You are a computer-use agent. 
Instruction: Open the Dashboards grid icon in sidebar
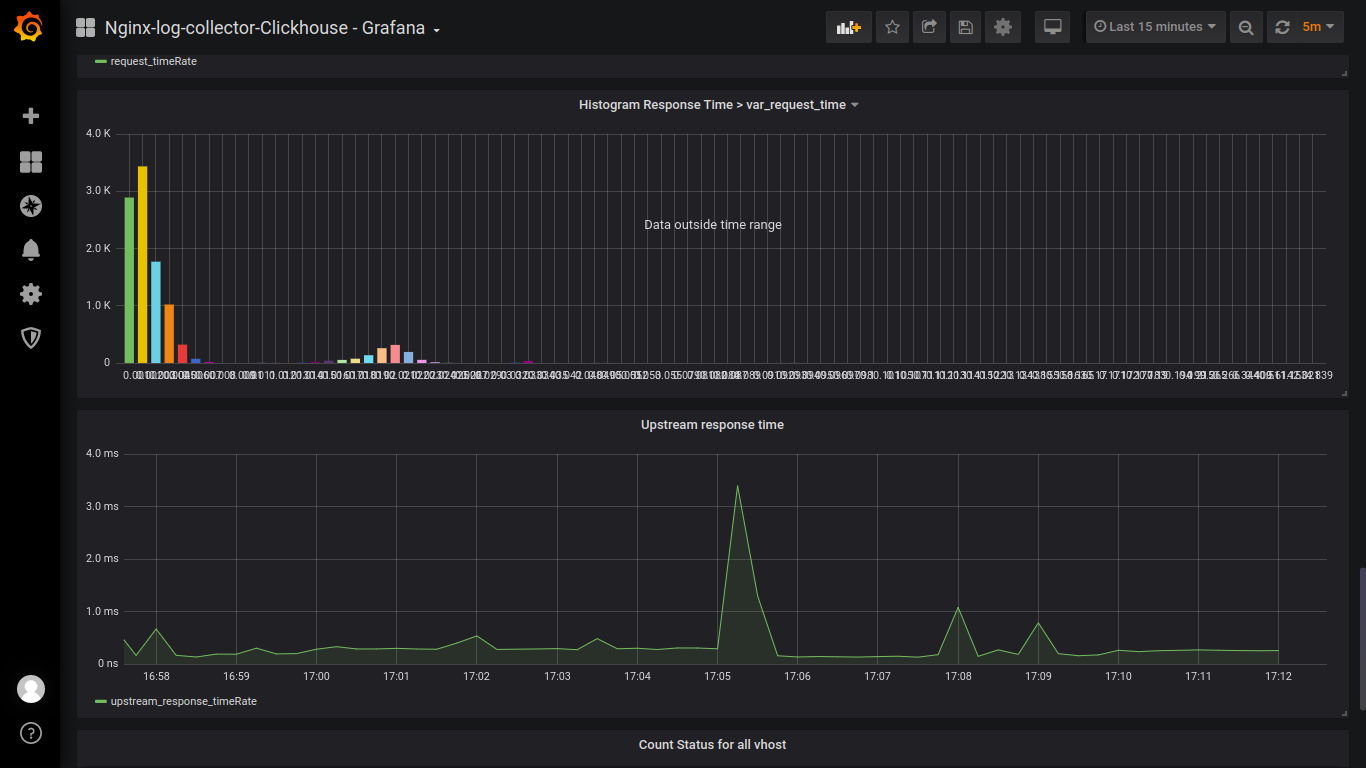[x=31, y=162]
